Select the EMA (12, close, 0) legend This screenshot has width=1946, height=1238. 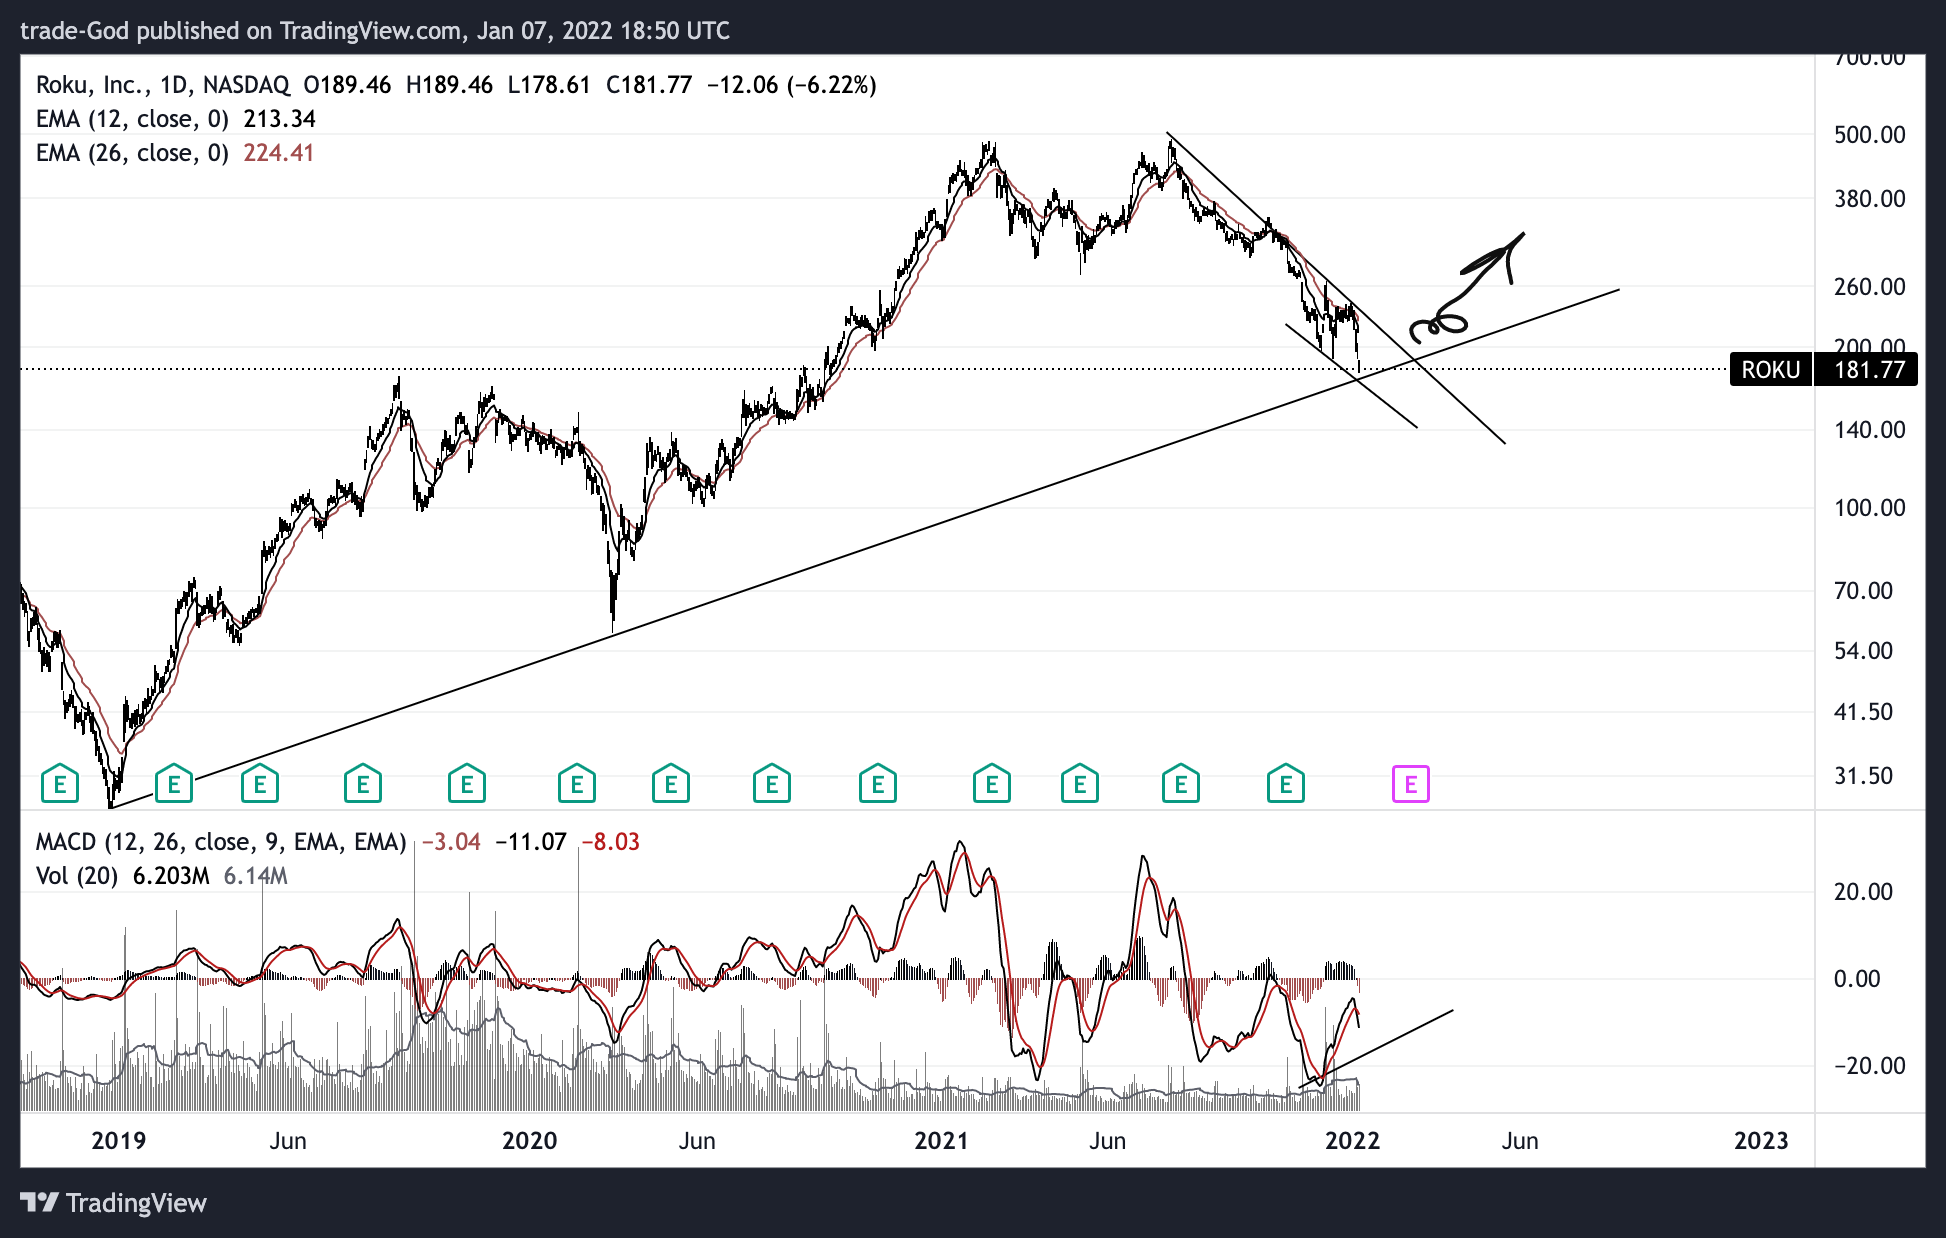132,119
